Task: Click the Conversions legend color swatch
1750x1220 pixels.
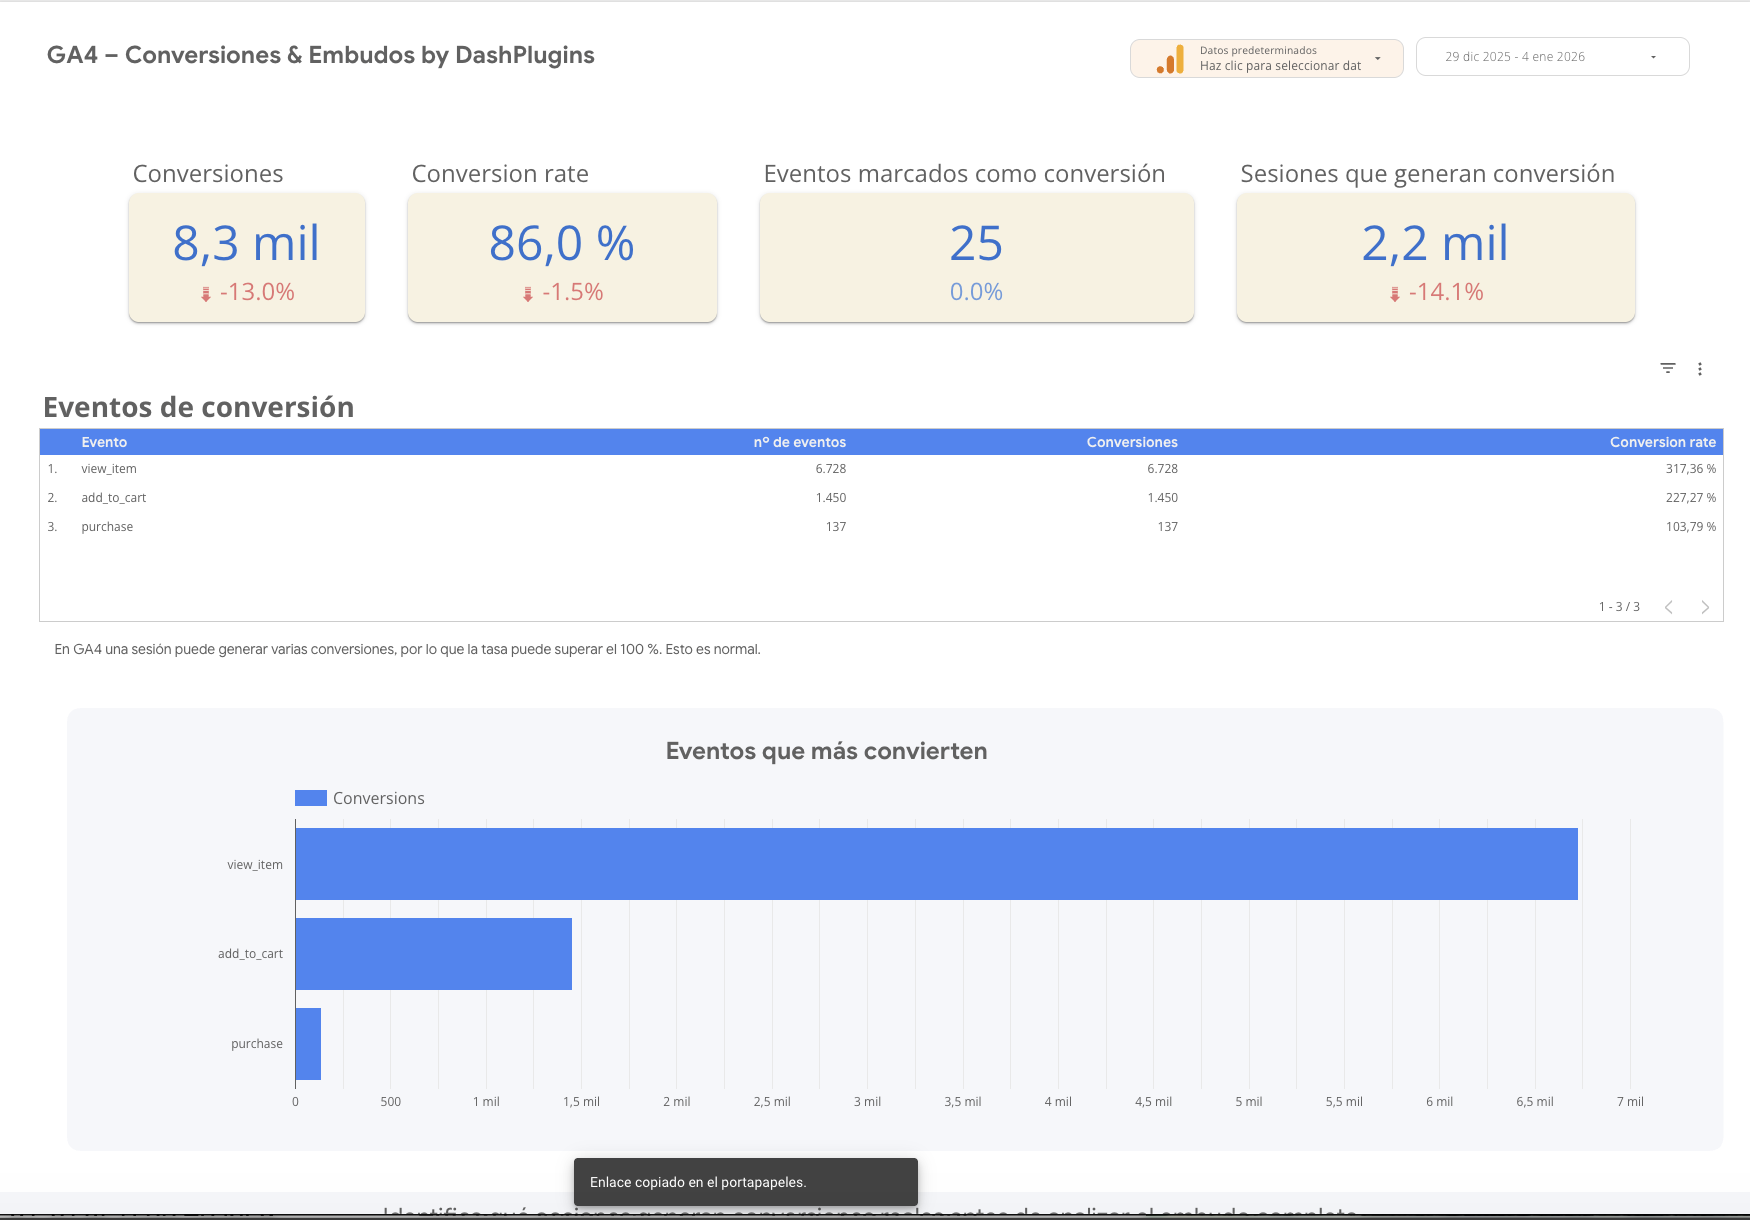Action: click(311, 798)
